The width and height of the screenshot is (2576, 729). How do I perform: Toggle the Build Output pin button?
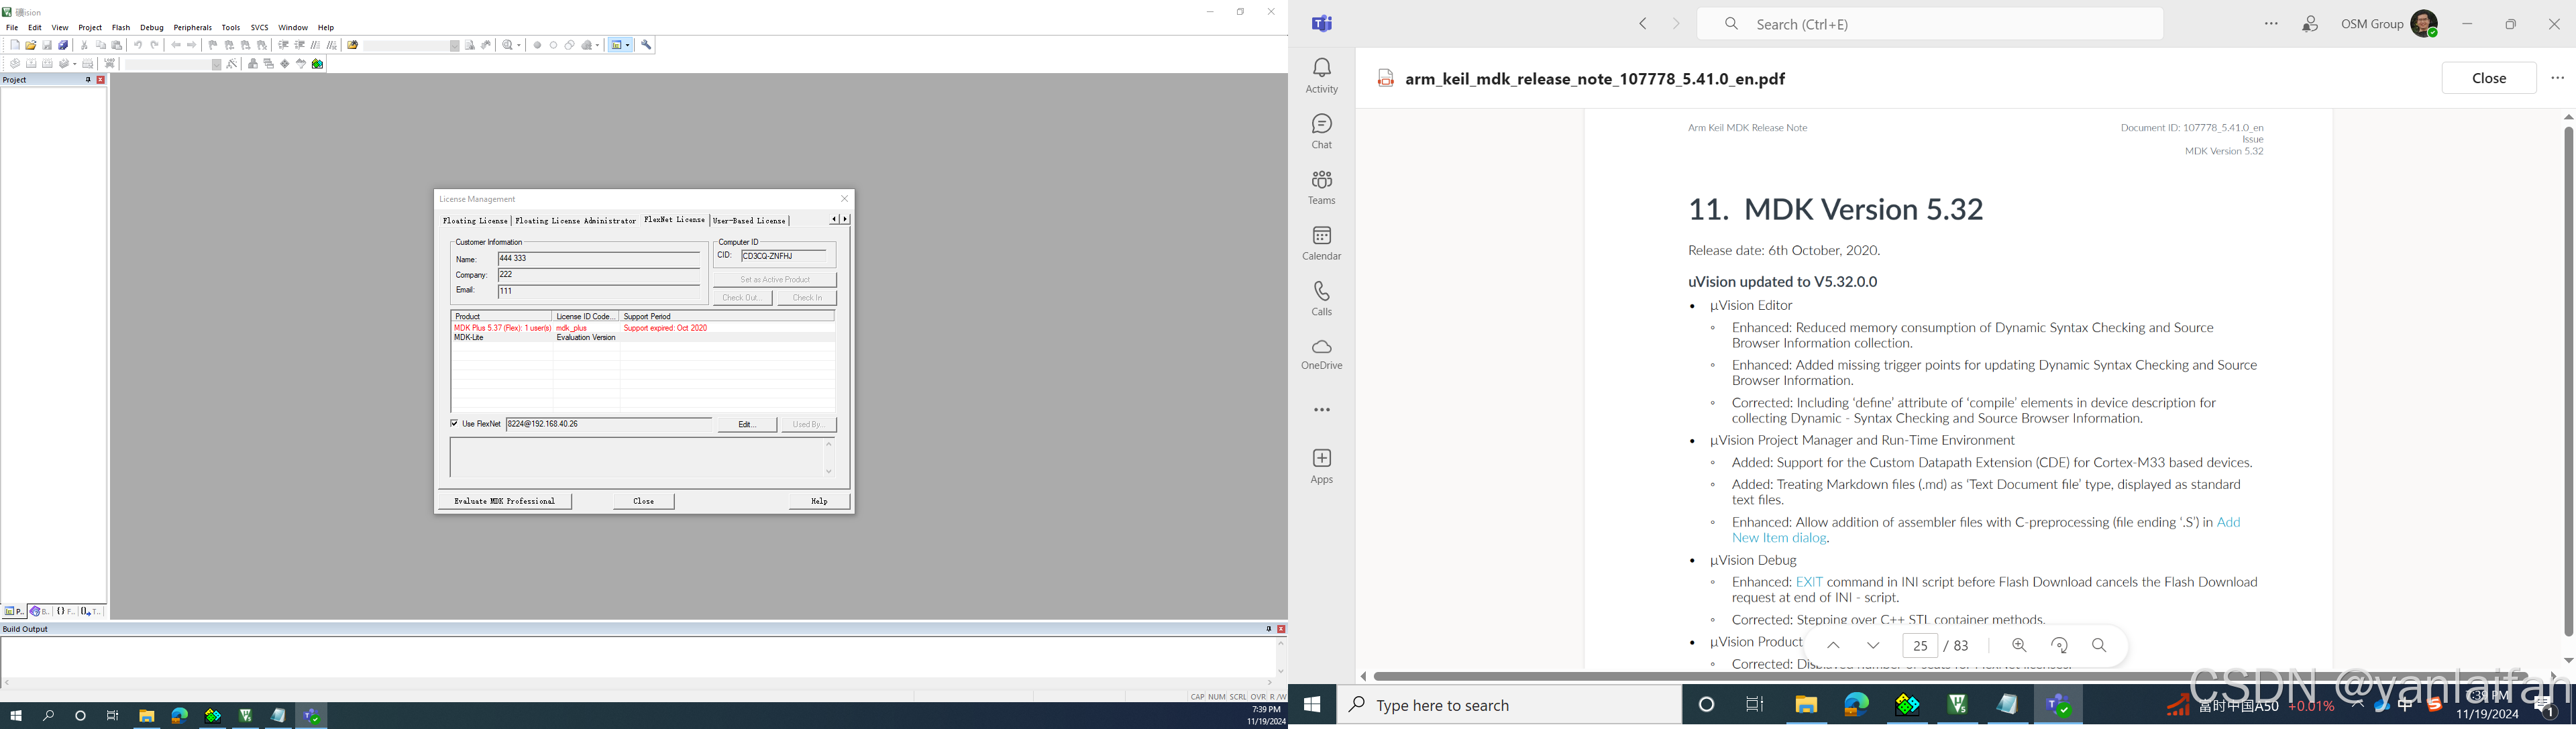click(1268, 629)
